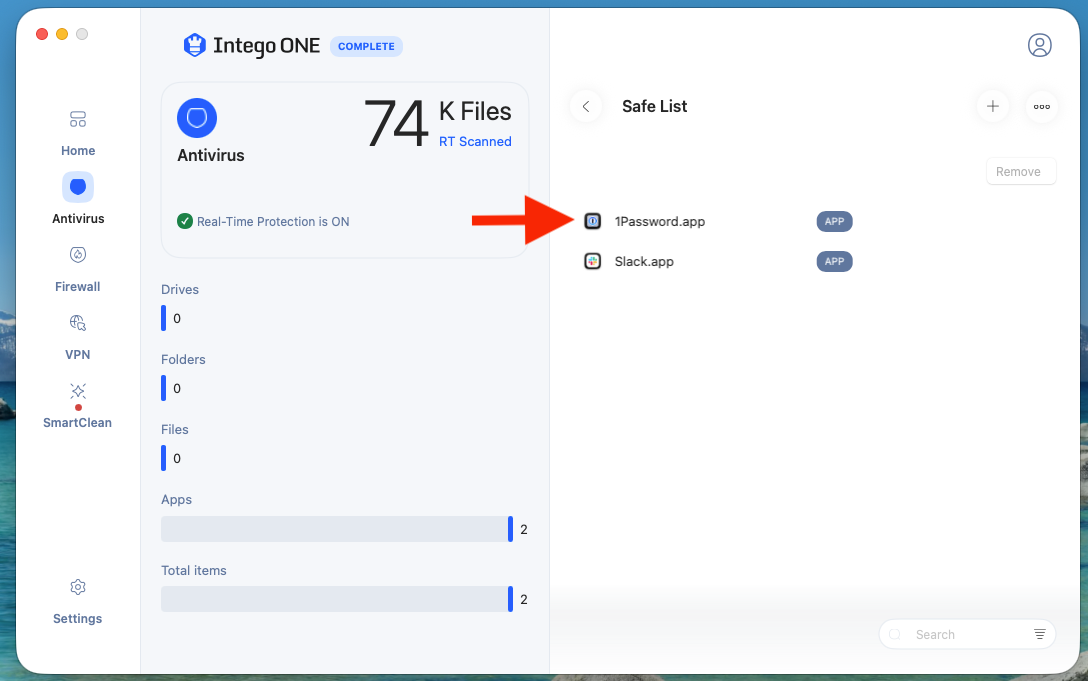Click the APP tag beside 1Password.app
Image resolution: width=1088 pixels, height=681 pixels.
(834, 221)
